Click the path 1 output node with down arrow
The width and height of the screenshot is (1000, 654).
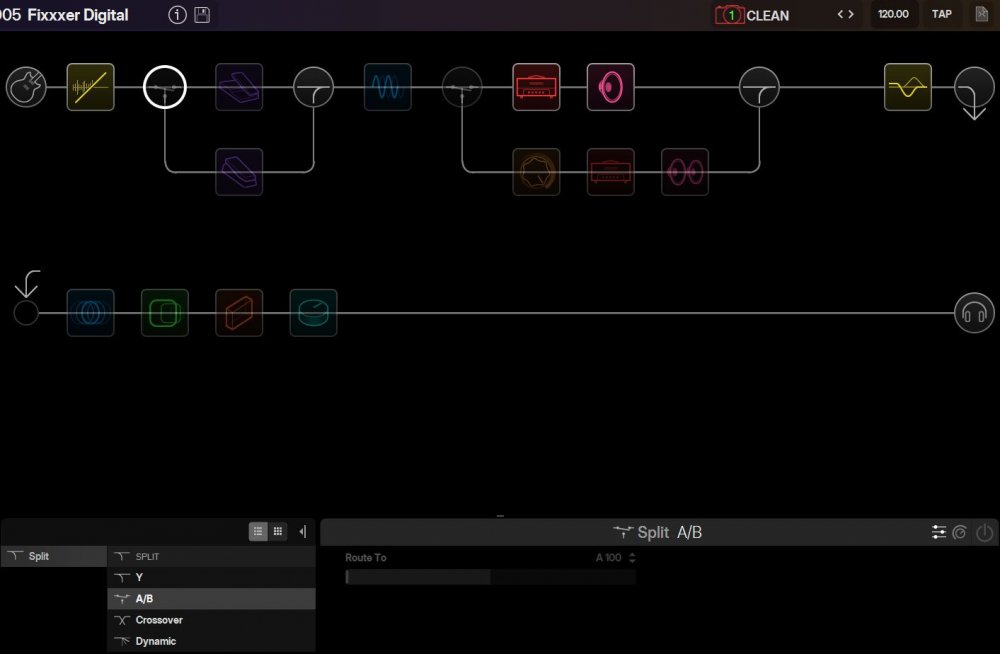click(974, 89)
